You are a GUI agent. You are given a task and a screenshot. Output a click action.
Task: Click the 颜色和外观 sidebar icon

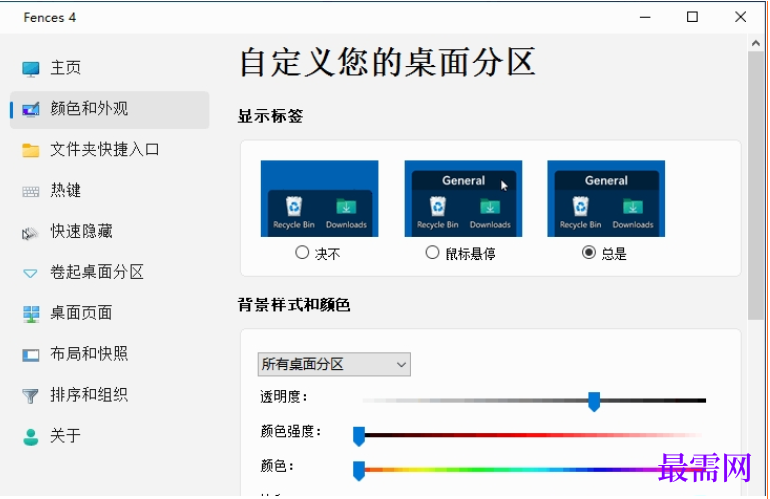[x=30, y=110]
